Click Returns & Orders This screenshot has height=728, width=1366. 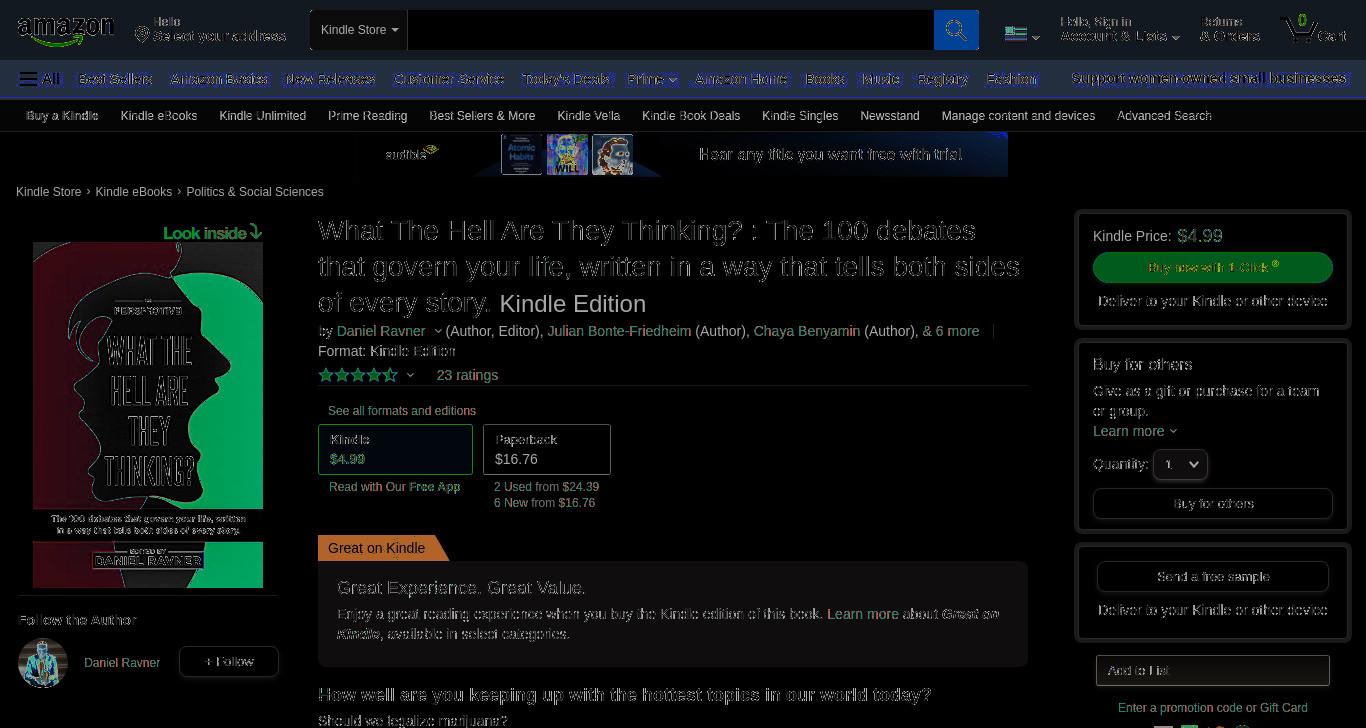click(x=1230, y=29)
